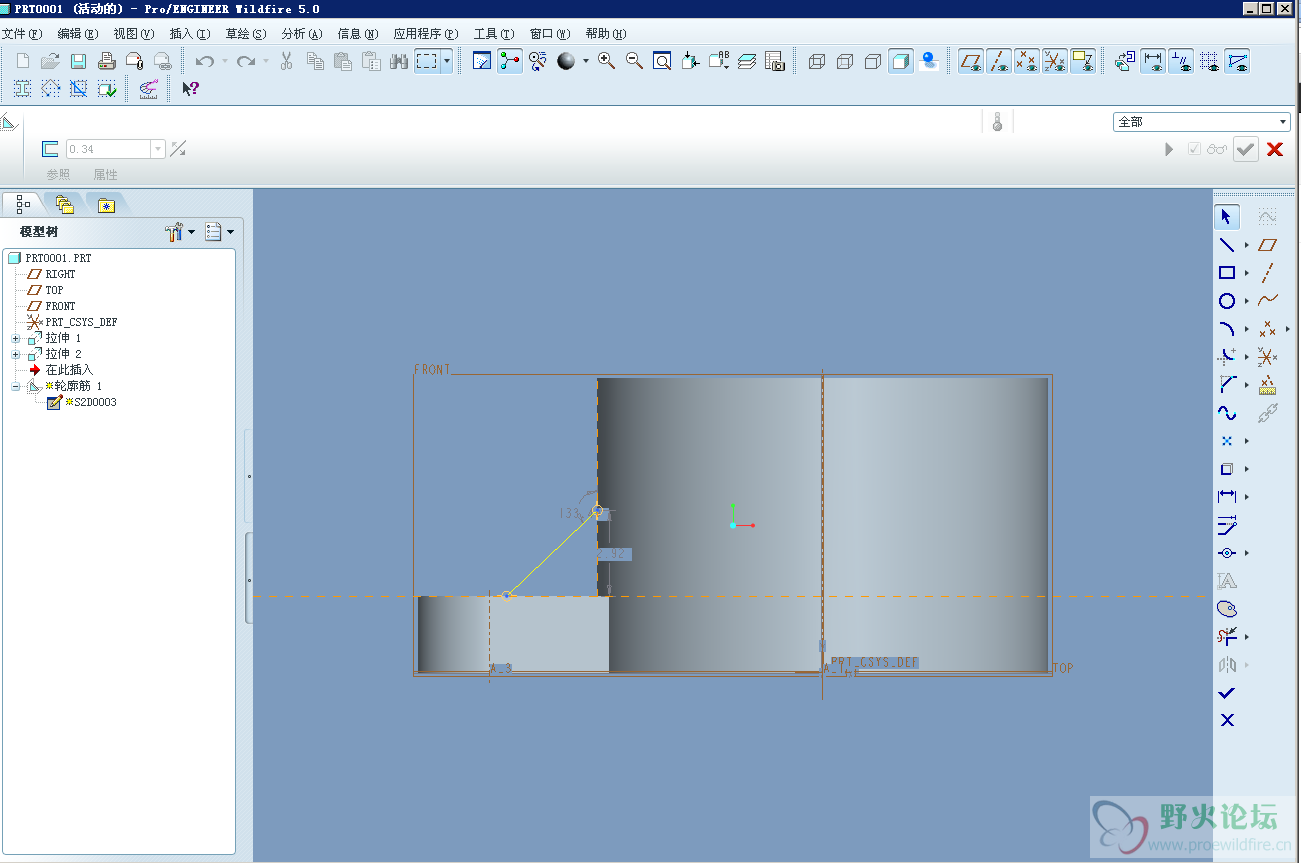Open the model tree settings dropdown
The width and height of the screenshot is (1301, 863).
[180, 232]
